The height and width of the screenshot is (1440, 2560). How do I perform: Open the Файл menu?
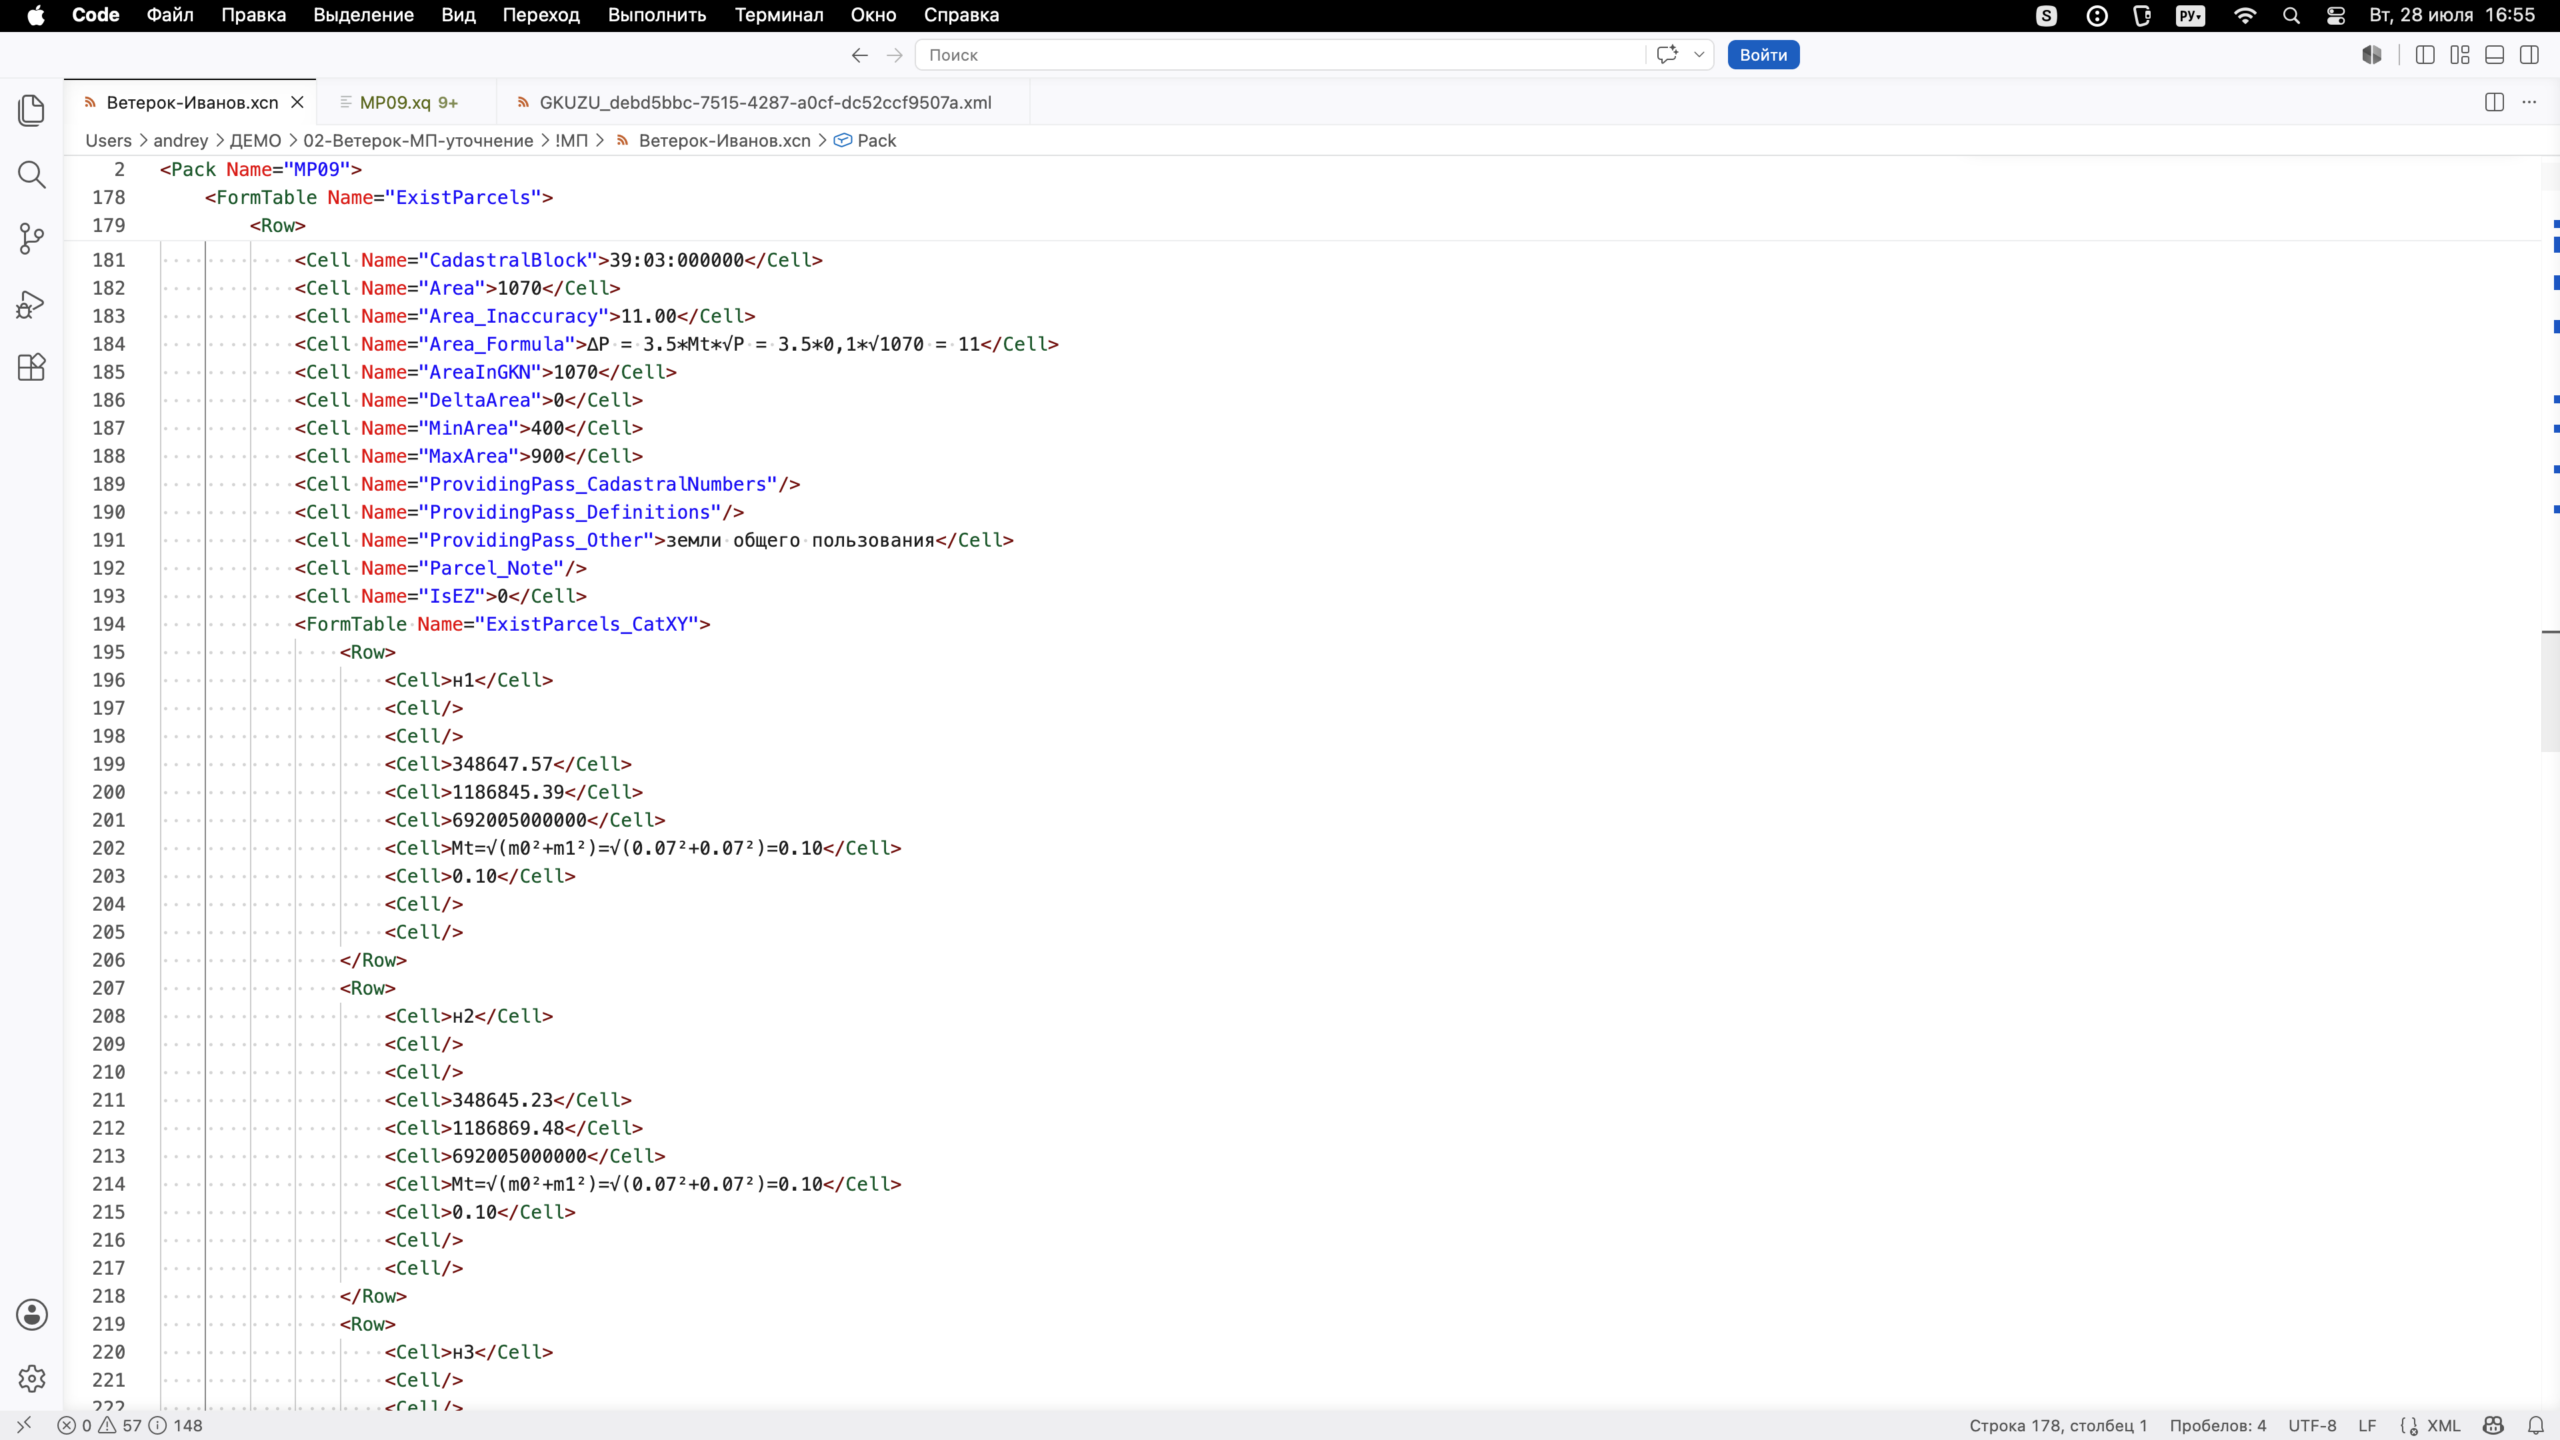coord(170,15)
